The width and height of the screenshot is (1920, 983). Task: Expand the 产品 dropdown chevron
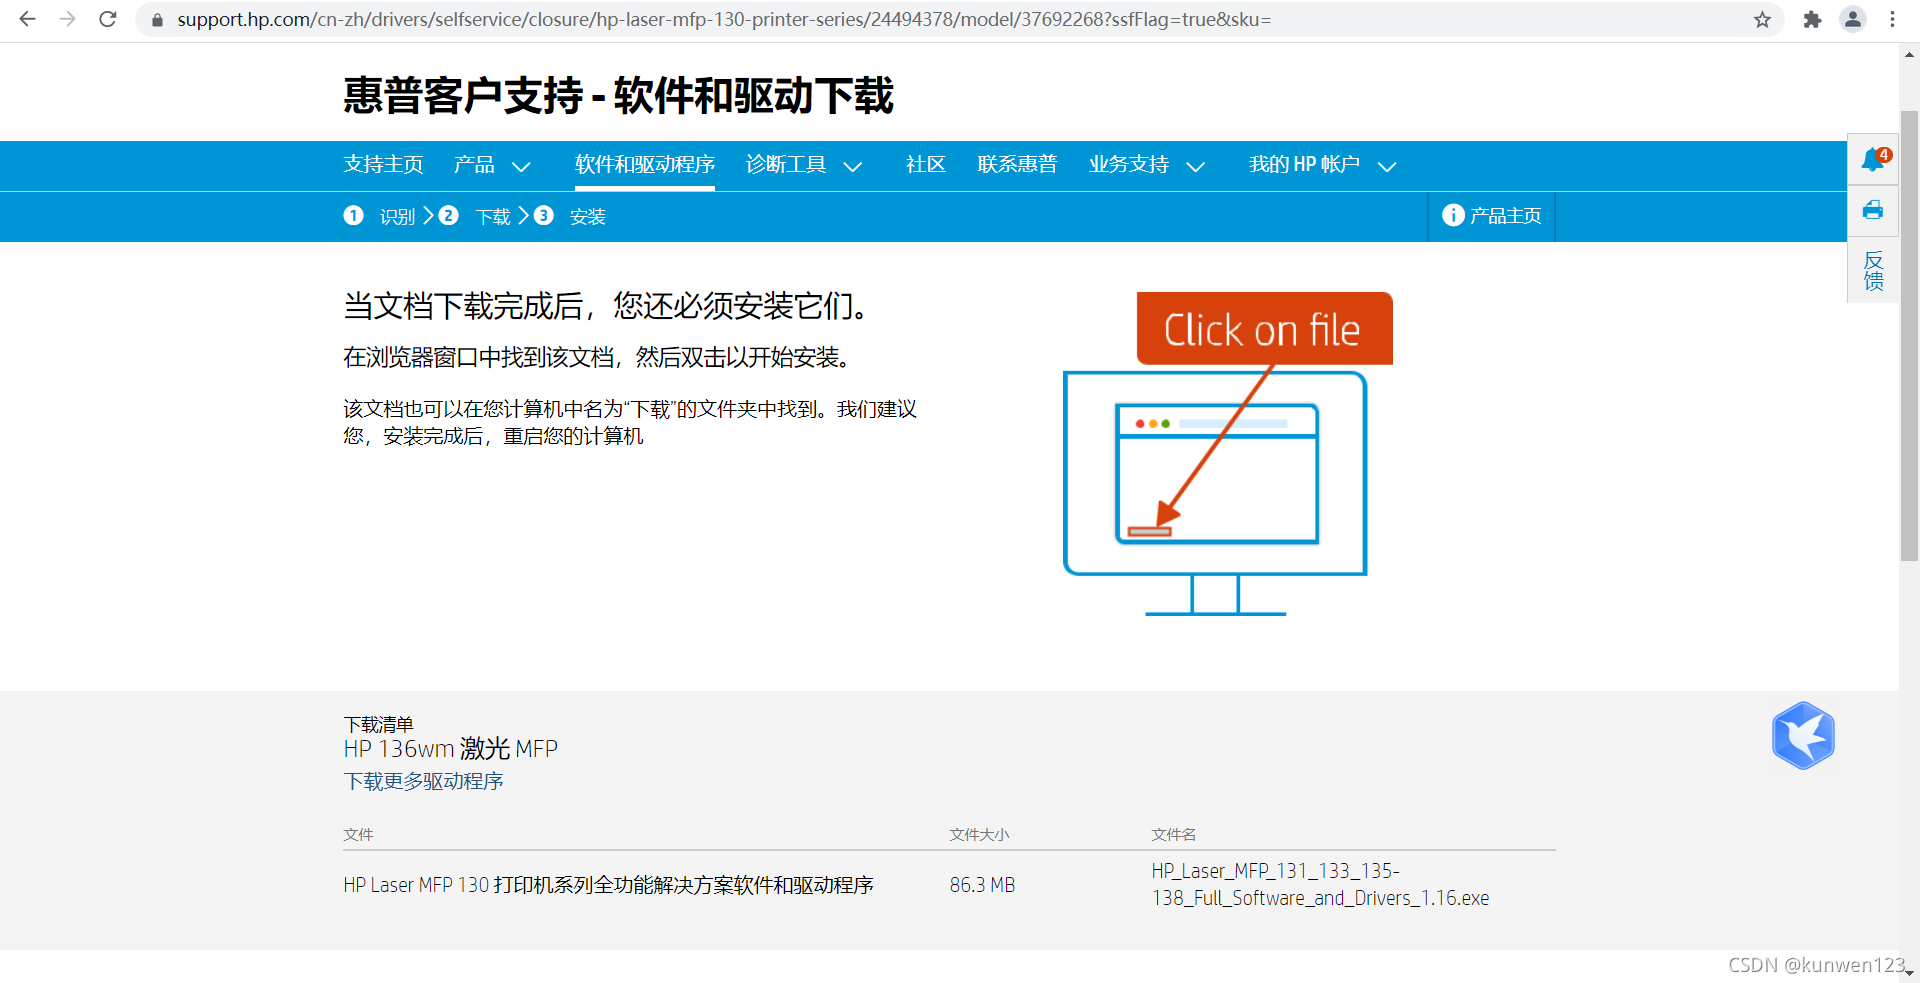pyautogui.click(x=521, y=167)
